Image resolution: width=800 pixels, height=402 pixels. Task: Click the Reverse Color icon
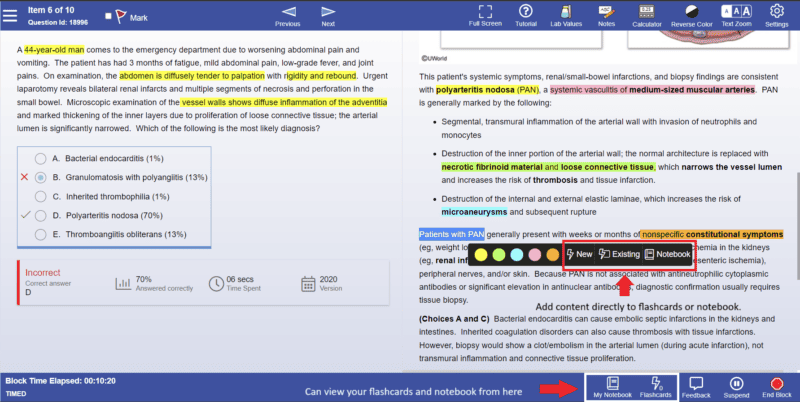tap(691, 16)
